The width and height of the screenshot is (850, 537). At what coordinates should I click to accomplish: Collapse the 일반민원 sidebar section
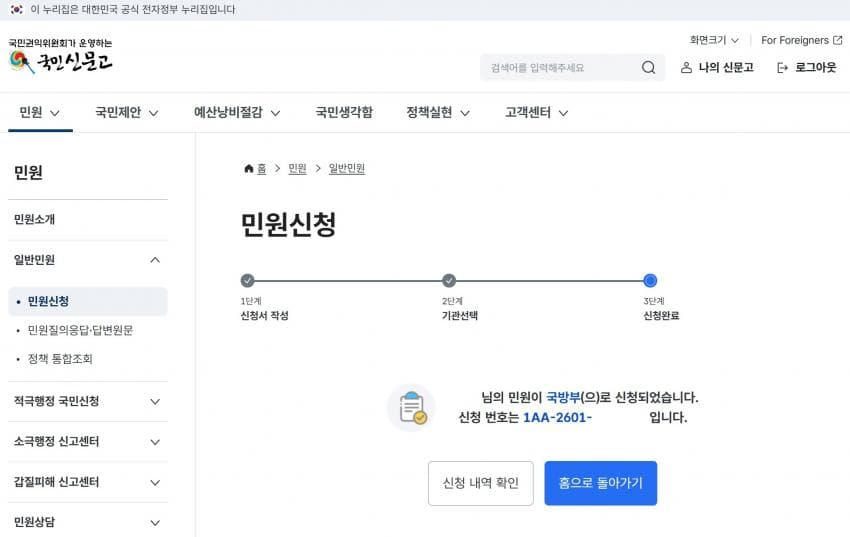pyautogui.click(x=155, y=260)
